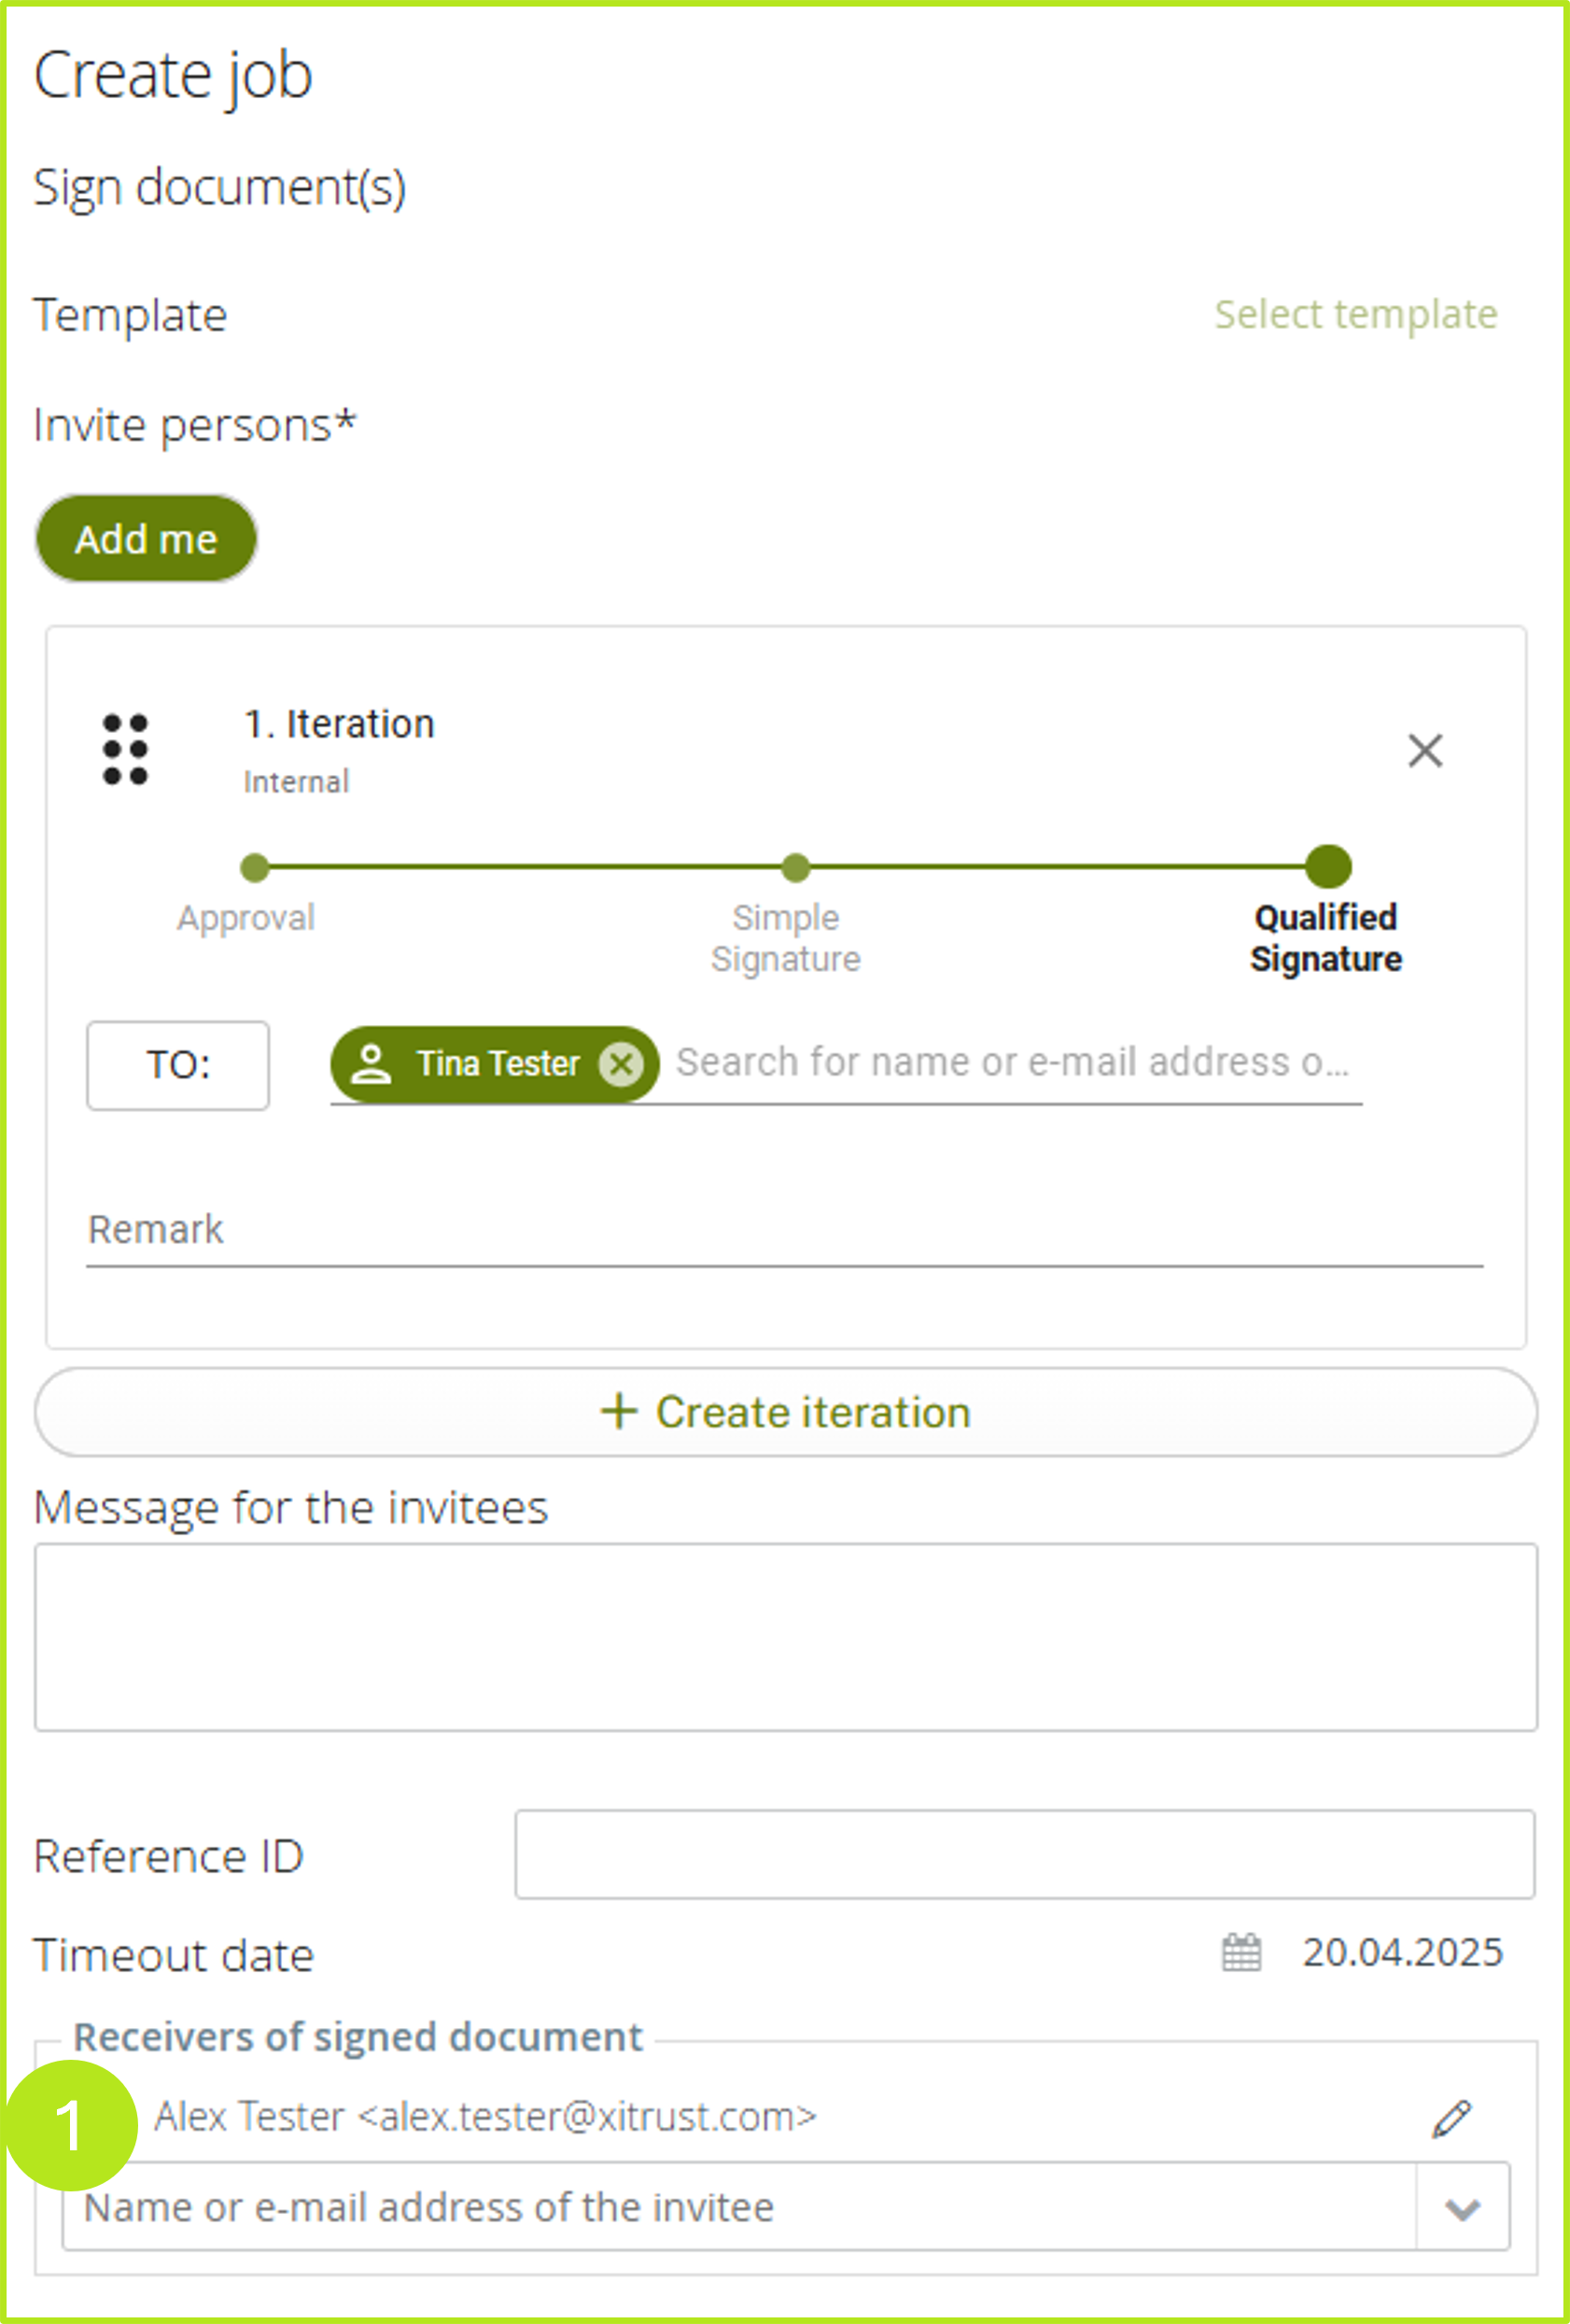Click the Reference ID input

coord(1024,1854)
